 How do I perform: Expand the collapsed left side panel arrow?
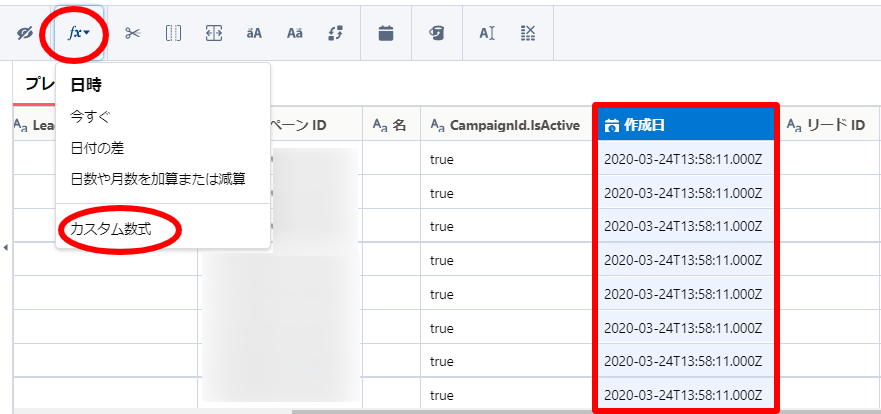[x=6, y=246]
